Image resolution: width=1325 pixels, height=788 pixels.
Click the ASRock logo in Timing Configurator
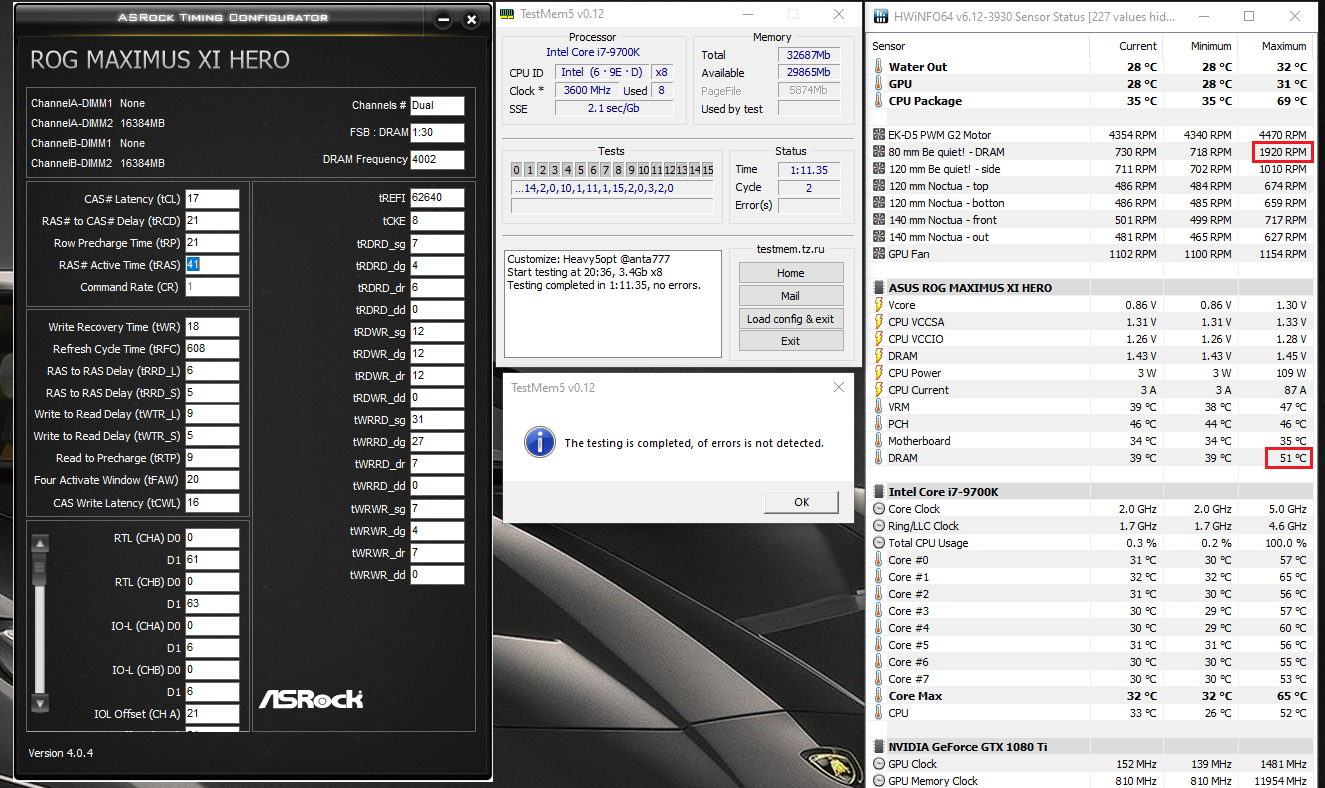(x=311, y=698)
